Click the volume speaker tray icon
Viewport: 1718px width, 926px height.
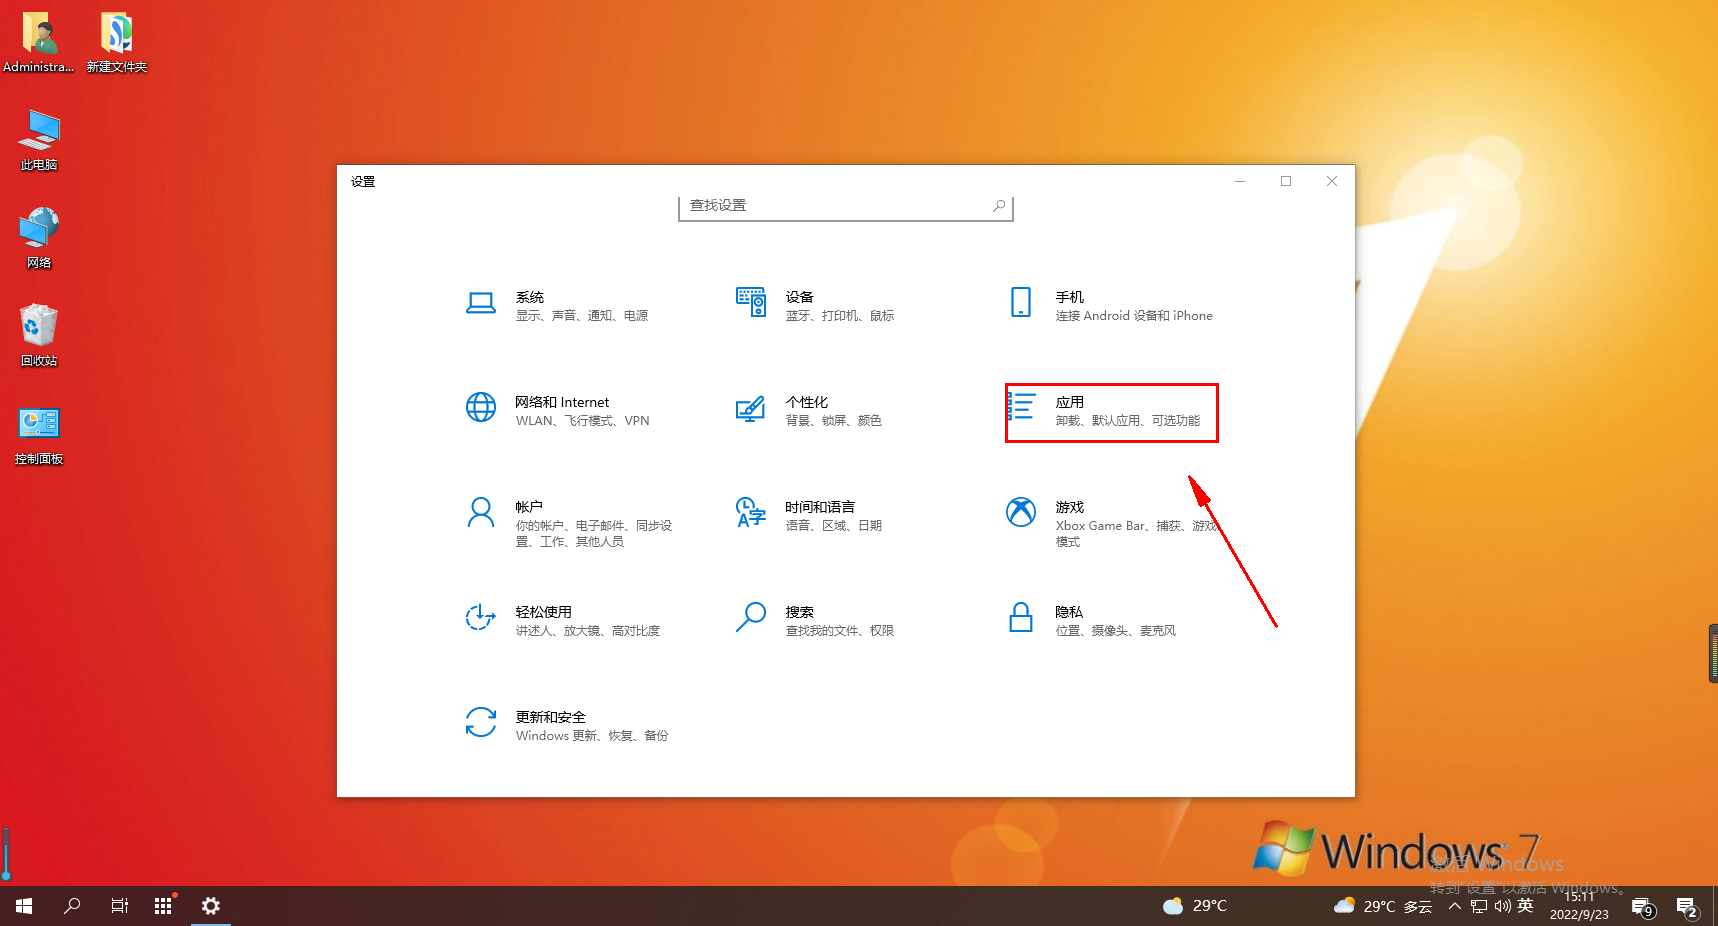tap(1502, 906)
